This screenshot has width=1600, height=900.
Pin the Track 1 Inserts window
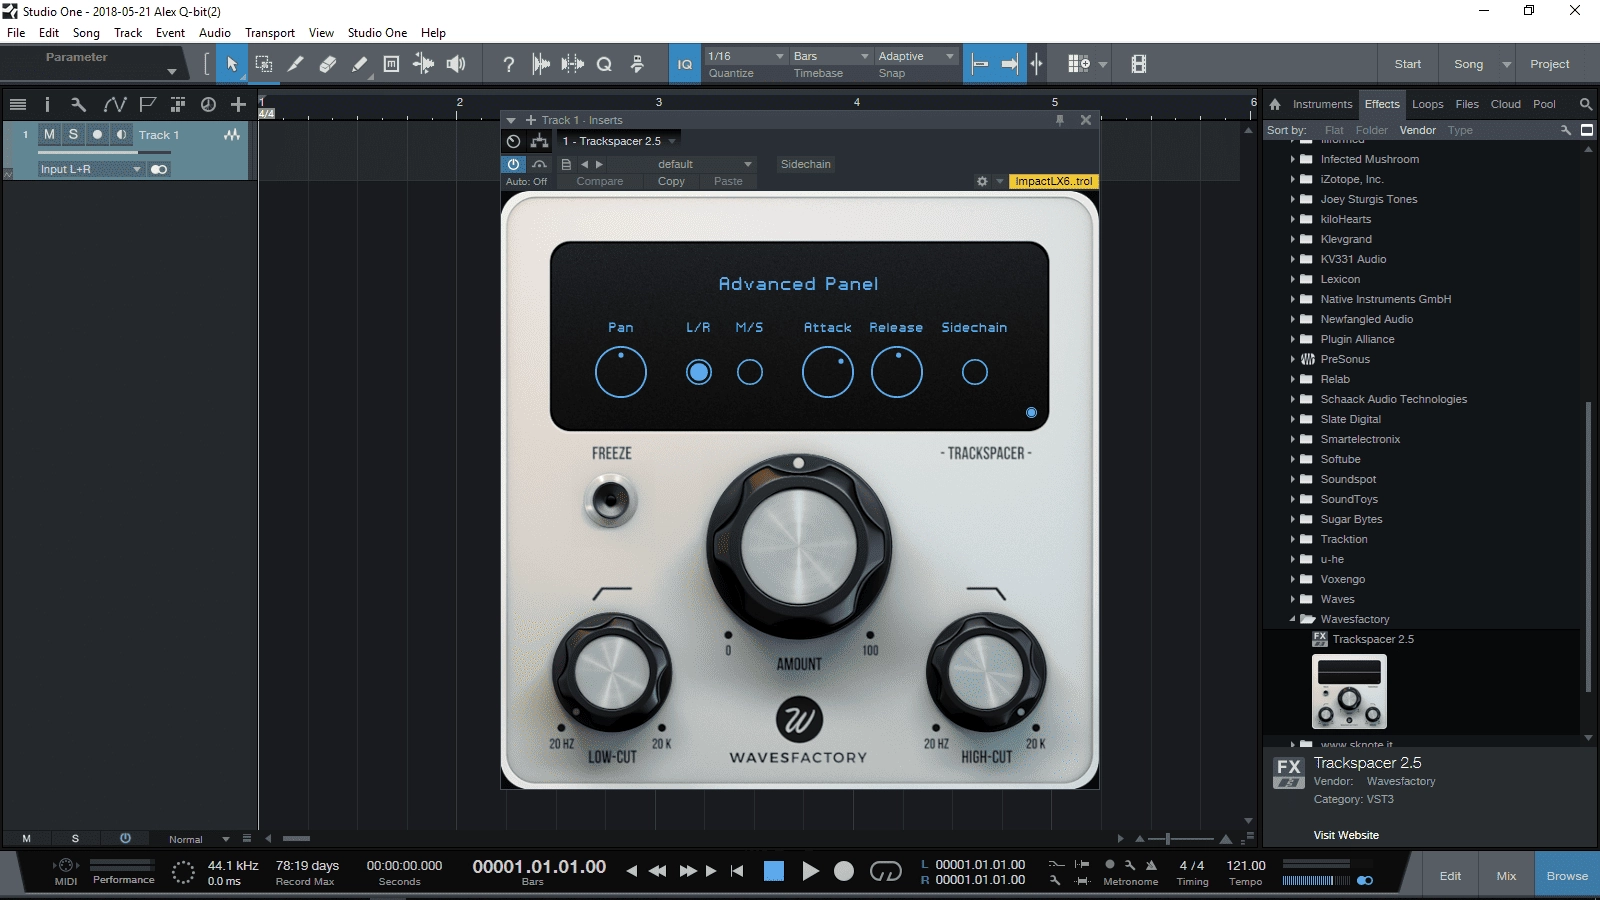click(x=1060, y=120)
